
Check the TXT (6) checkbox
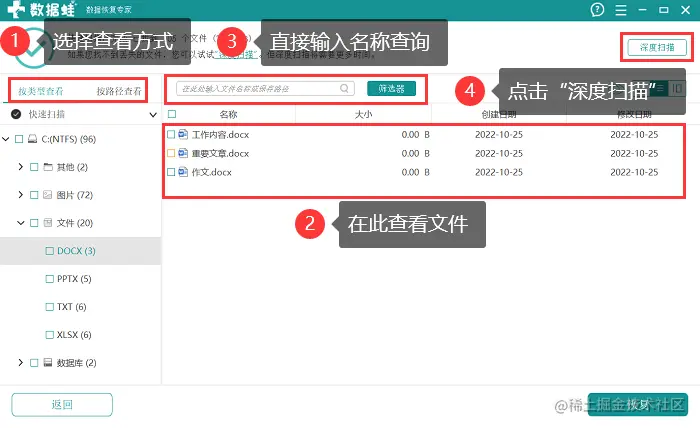tap(50, 307)
